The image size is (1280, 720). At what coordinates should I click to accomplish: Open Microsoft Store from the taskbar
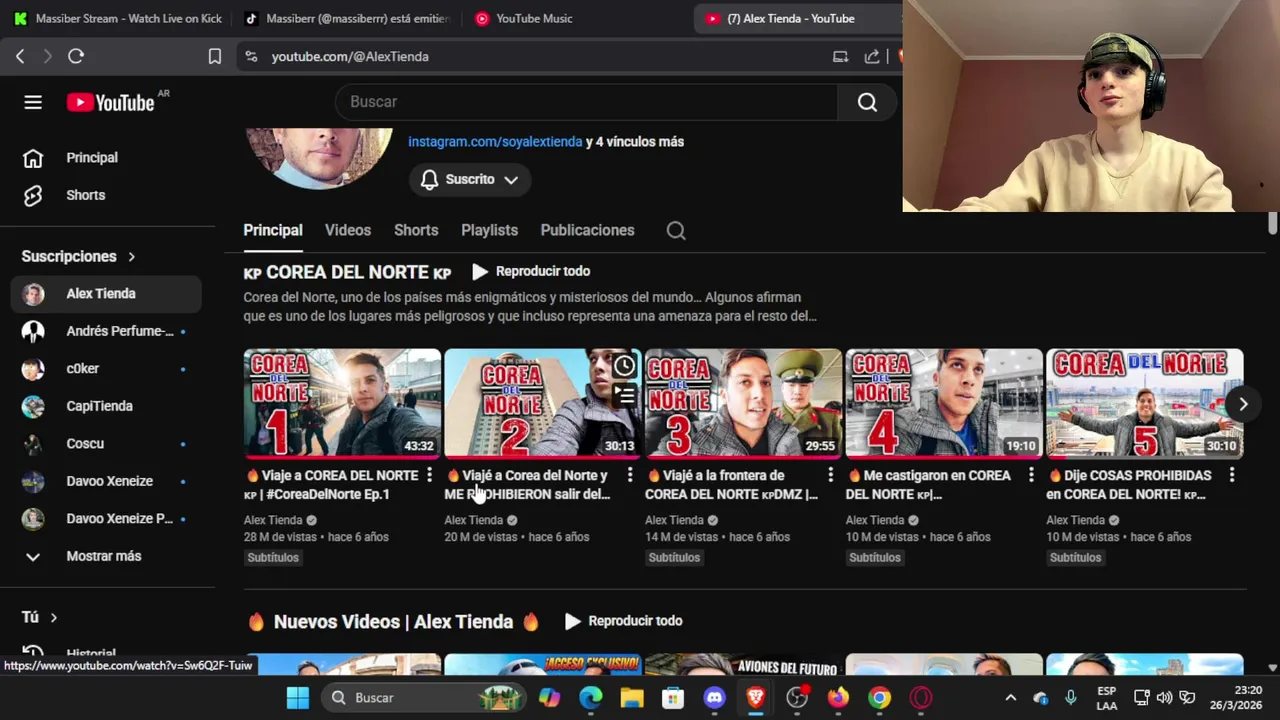click(x=673, y=698)
